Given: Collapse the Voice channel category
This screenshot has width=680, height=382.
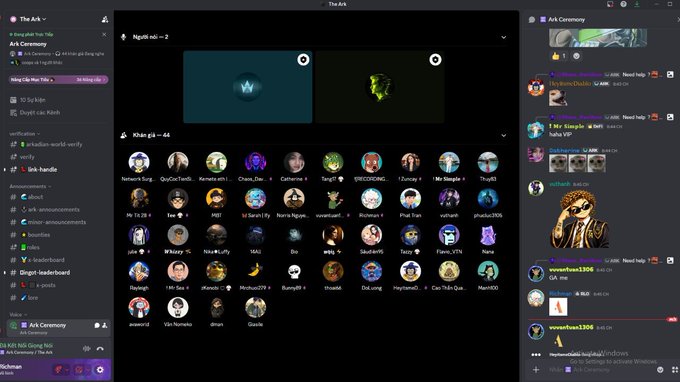Looking at the screenshot, I should coord(18,314).
